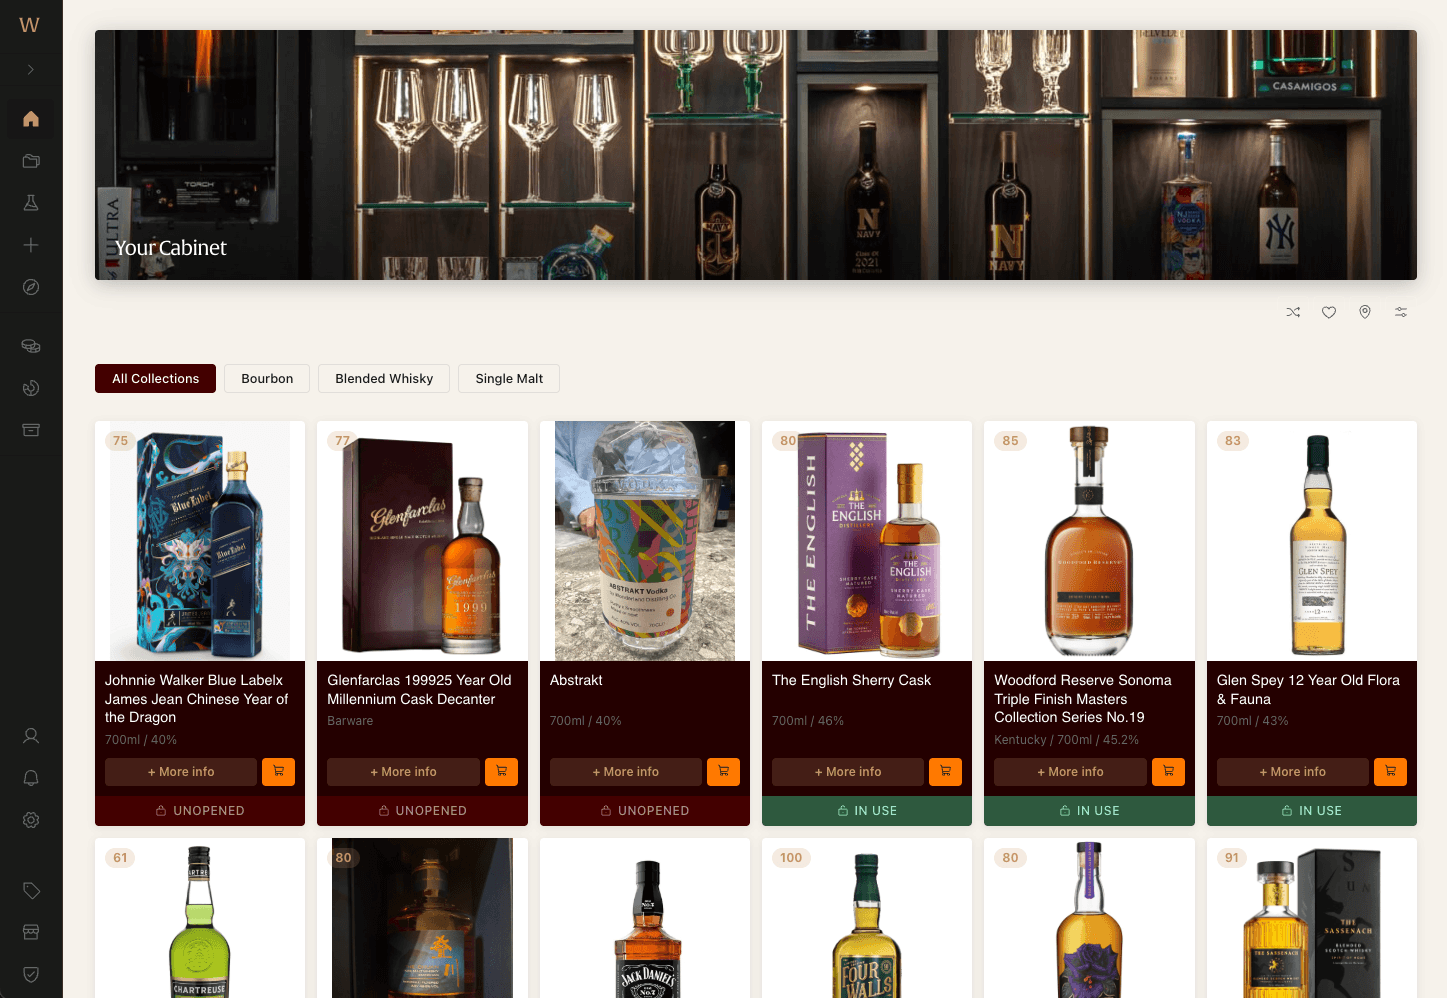Click the rating badge 100 on Four Walls
The image size is (1447, 998).
click(x=791, y=858)
